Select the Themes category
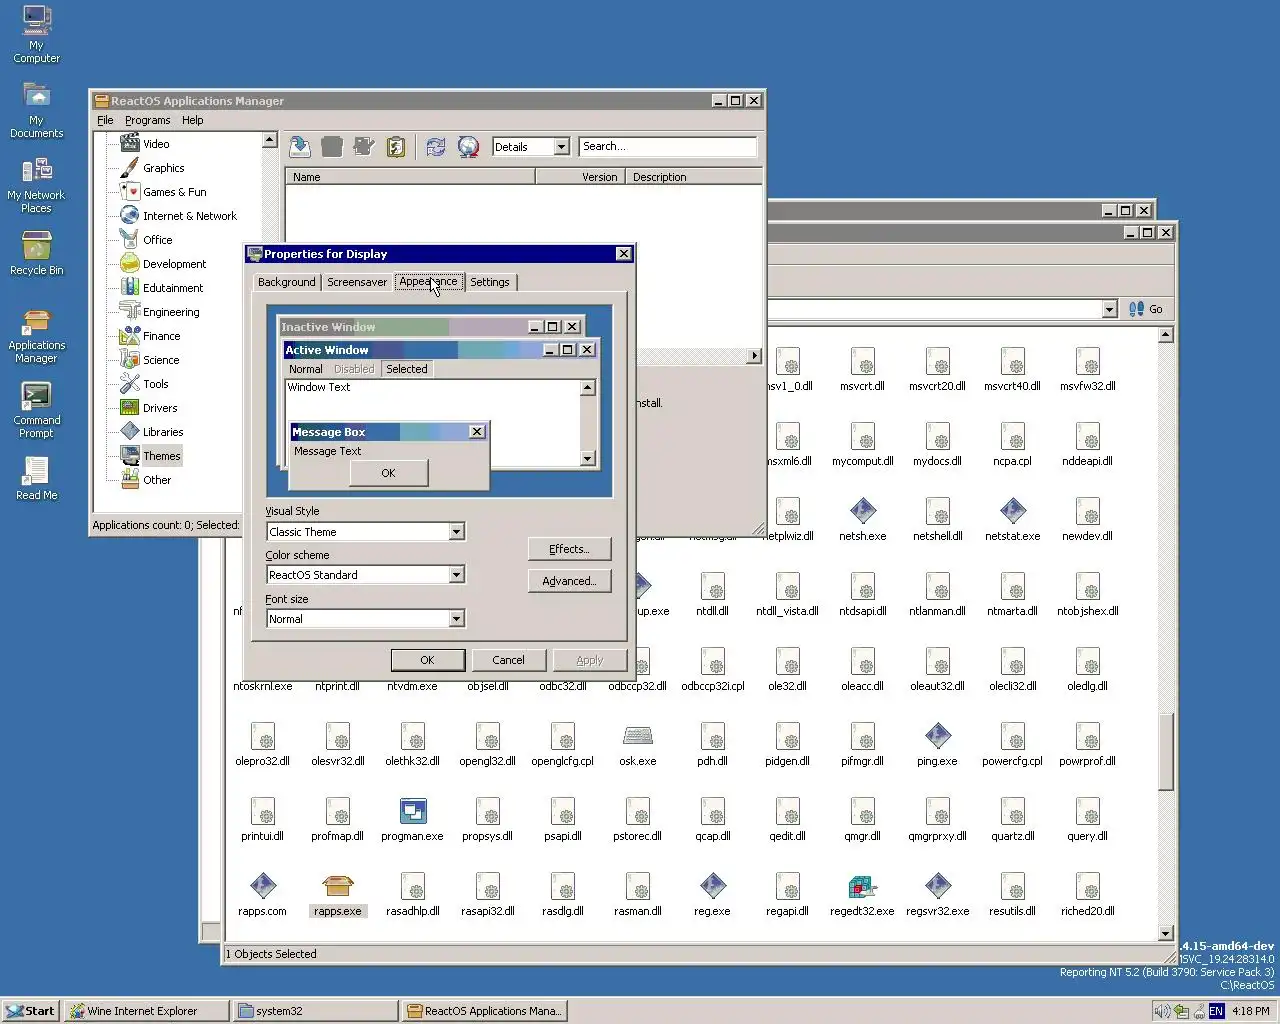This screenshot has height=1024, width=1280. pyautogui.click(x=161, y=456)
